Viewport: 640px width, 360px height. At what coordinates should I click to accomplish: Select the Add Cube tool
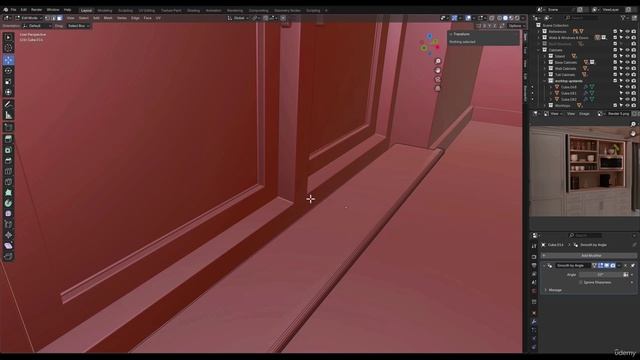[x=8, y=127]
